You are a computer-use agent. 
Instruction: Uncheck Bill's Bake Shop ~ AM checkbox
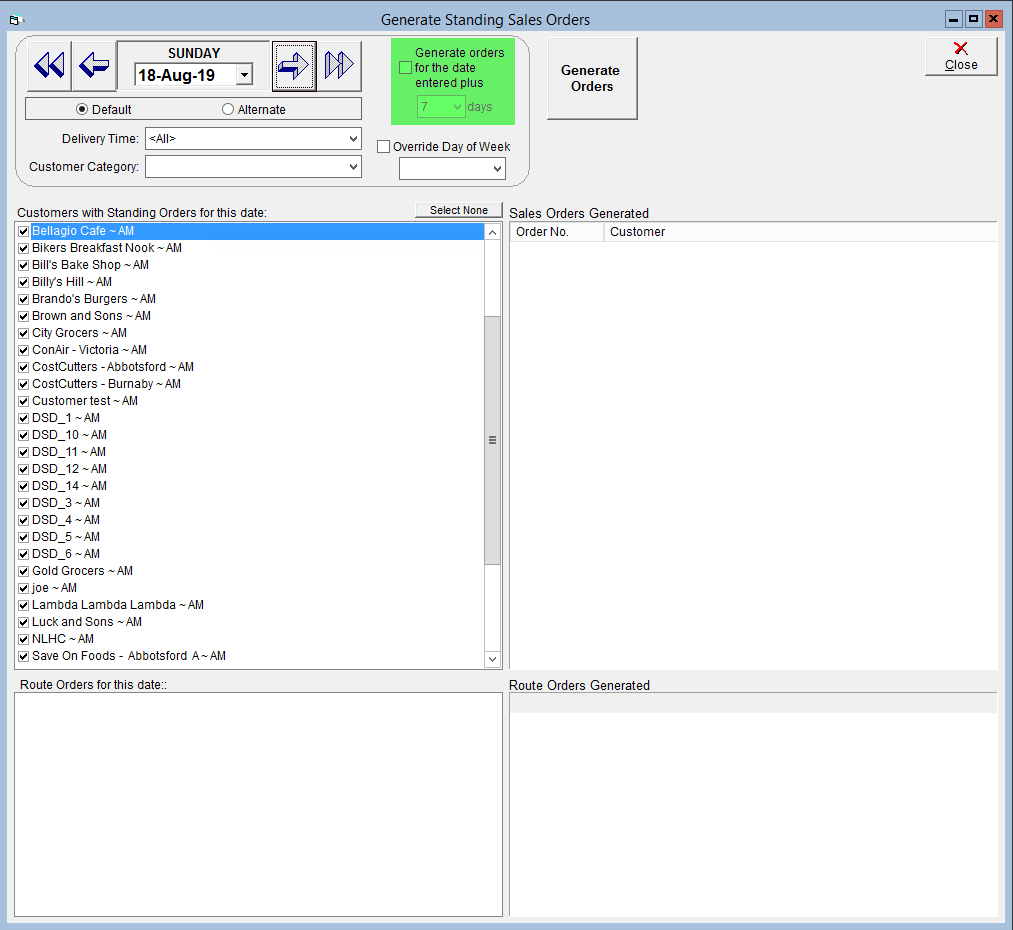[x=24, y=265]
